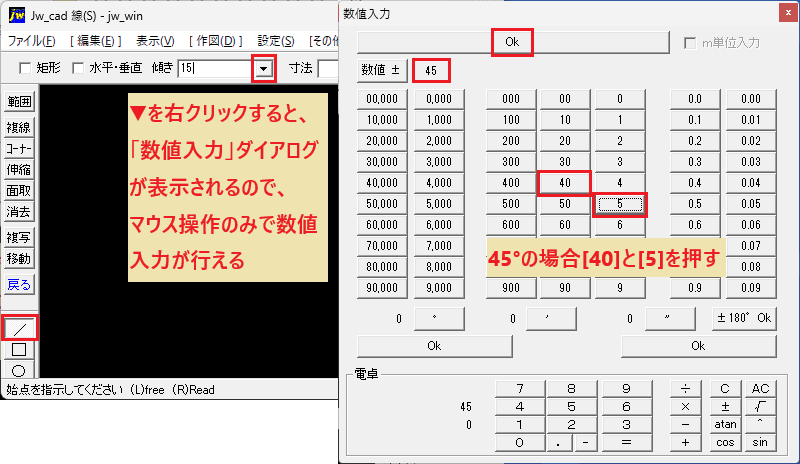
Task: Click the 戻る undo button
Action: [19, 285]
